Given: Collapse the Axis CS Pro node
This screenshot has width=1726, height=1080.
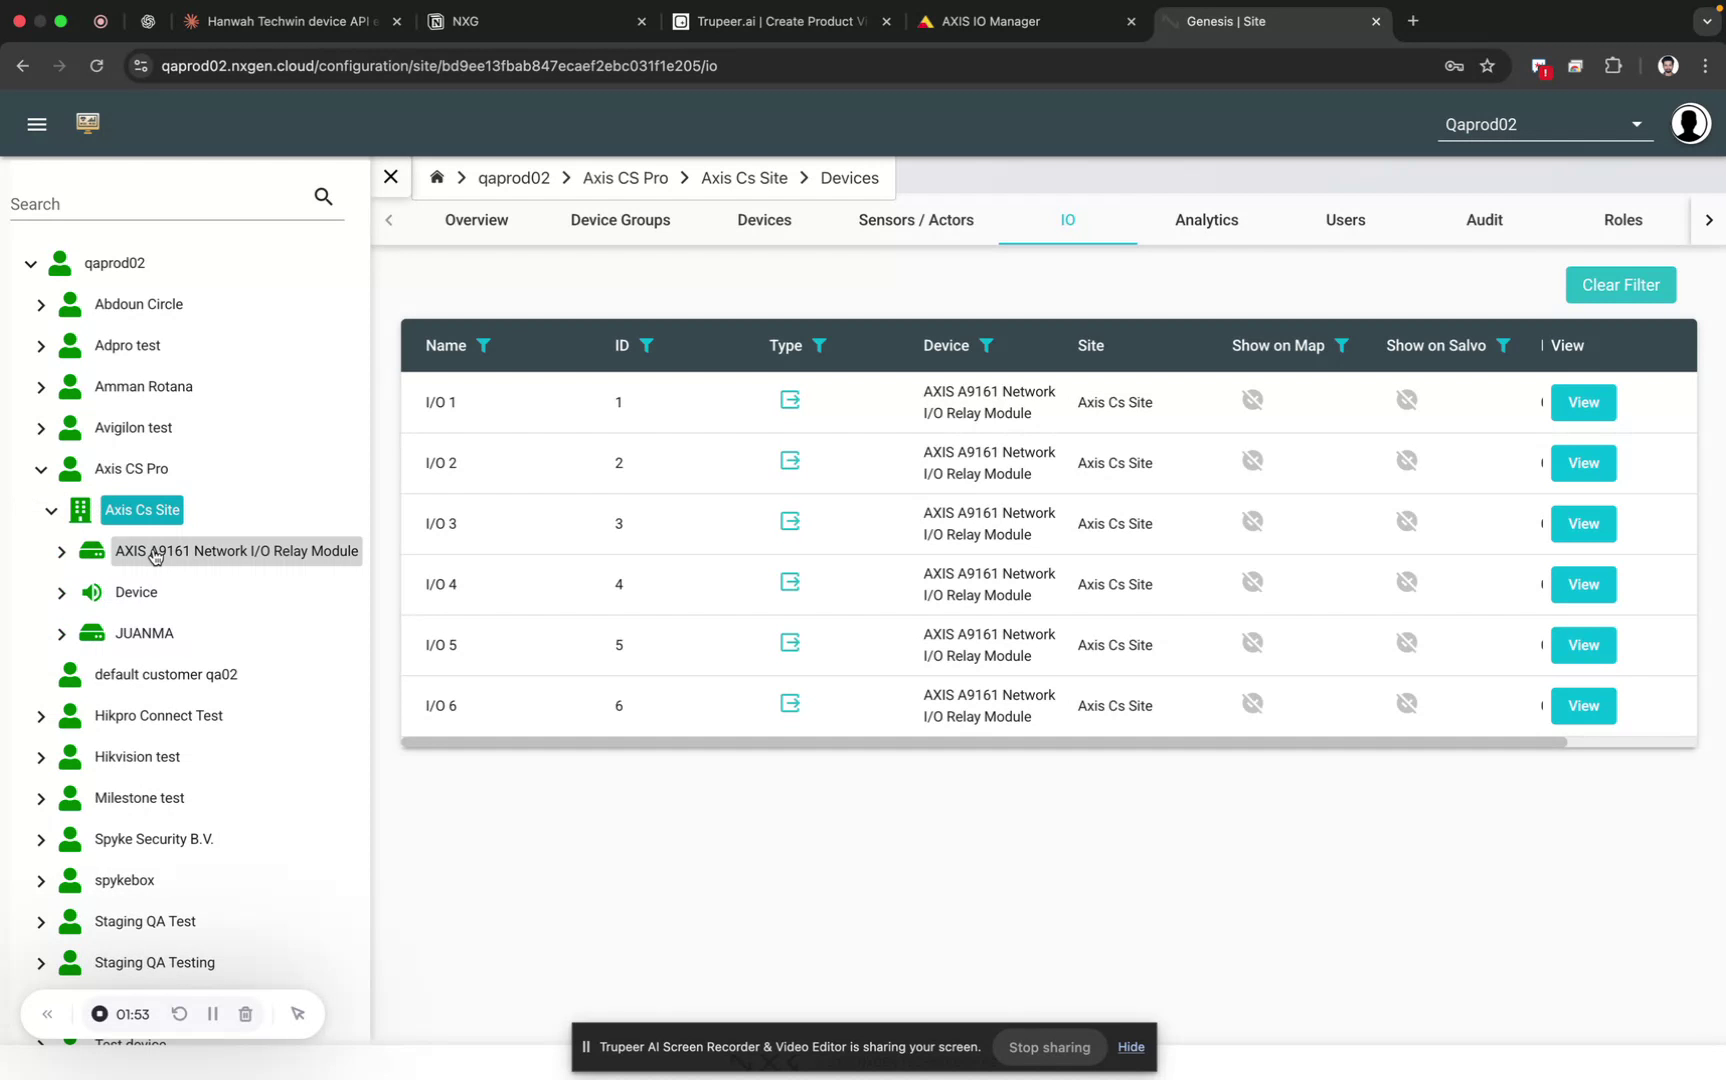Looking at the screenshot, I should click(x=41, y=469).
